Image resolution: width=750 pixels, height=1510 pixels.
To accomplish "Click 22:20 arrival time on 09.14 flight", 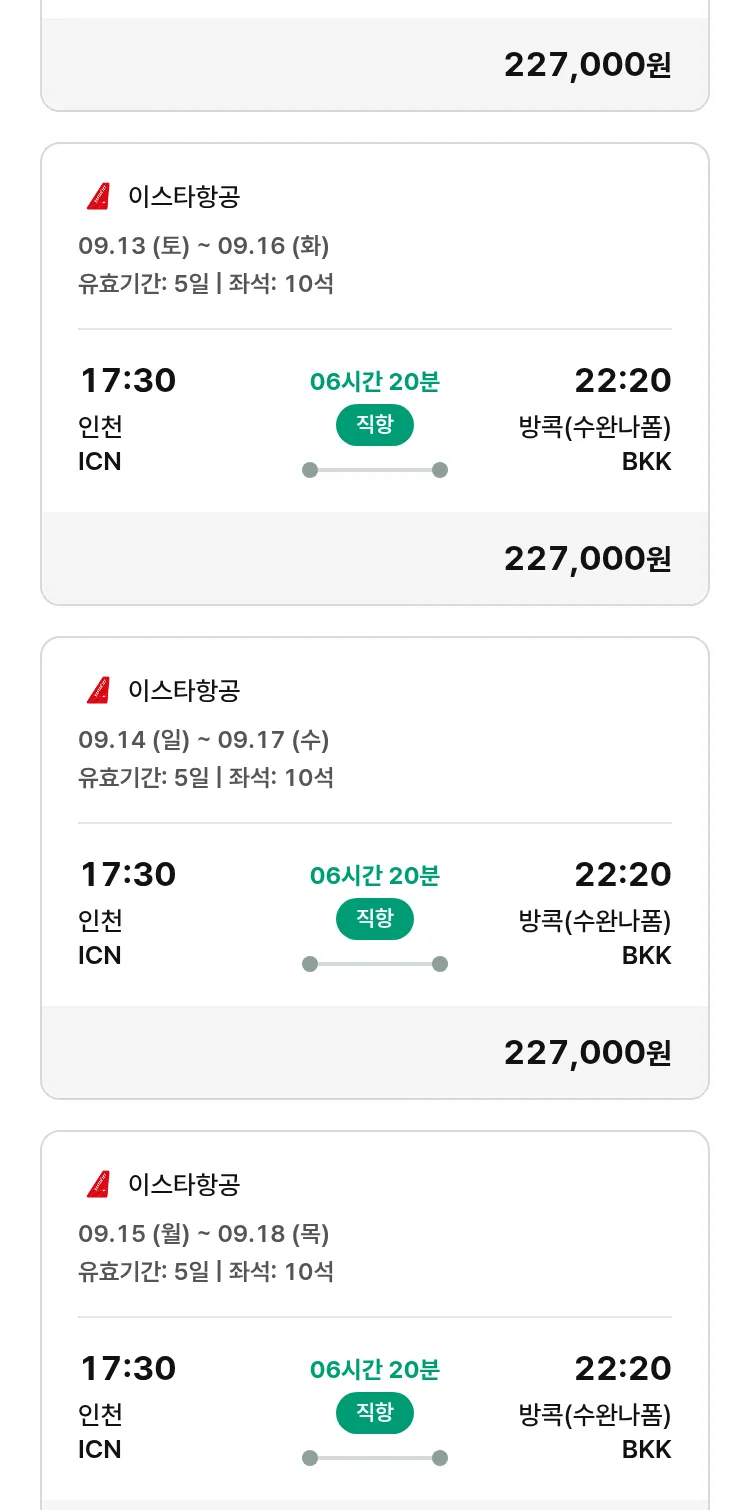I will tap(622, 875).
